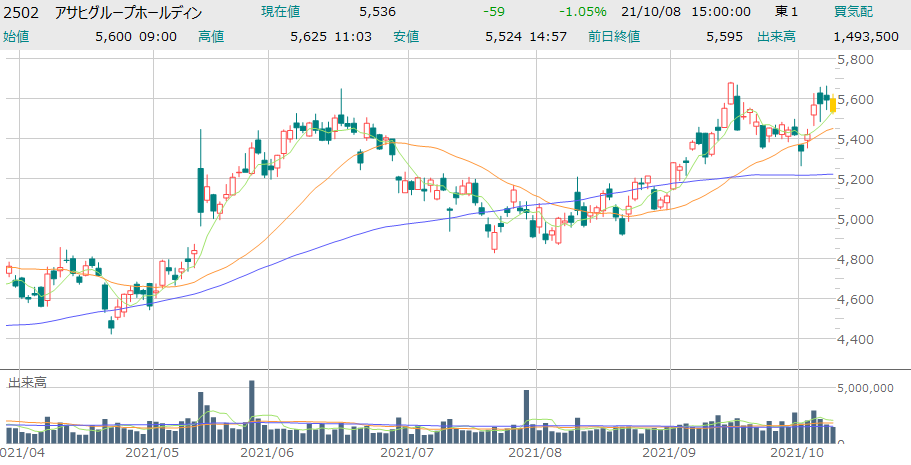
Task: Click the 出来高 label in the volume panel
Action: (26, 383)
